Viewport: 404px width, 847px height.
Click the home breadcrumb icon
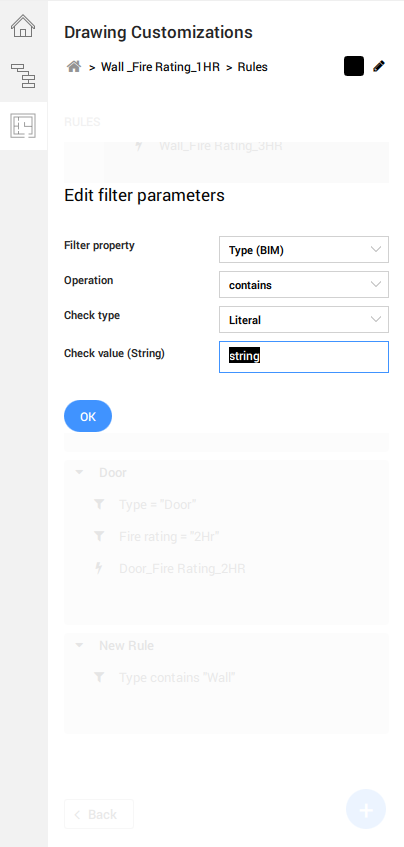click(74, 67)
